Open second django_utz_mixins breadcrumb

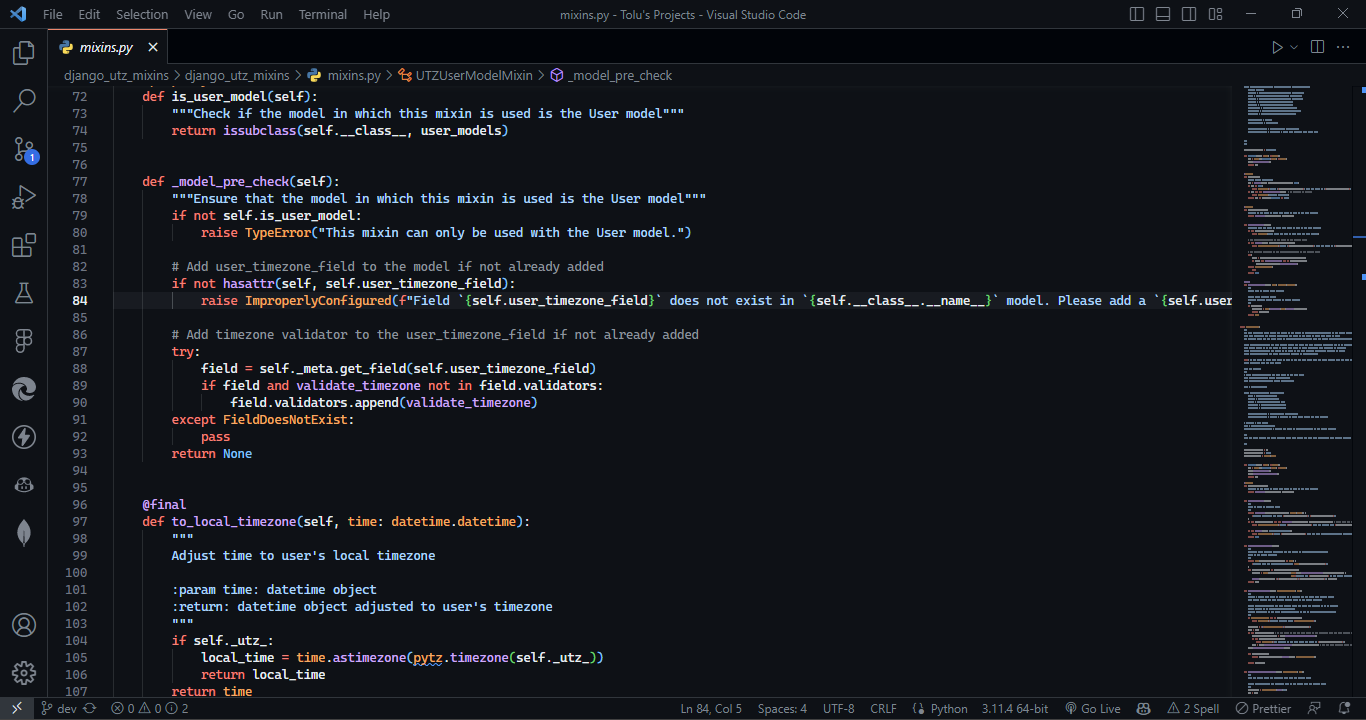pos(237,75)
